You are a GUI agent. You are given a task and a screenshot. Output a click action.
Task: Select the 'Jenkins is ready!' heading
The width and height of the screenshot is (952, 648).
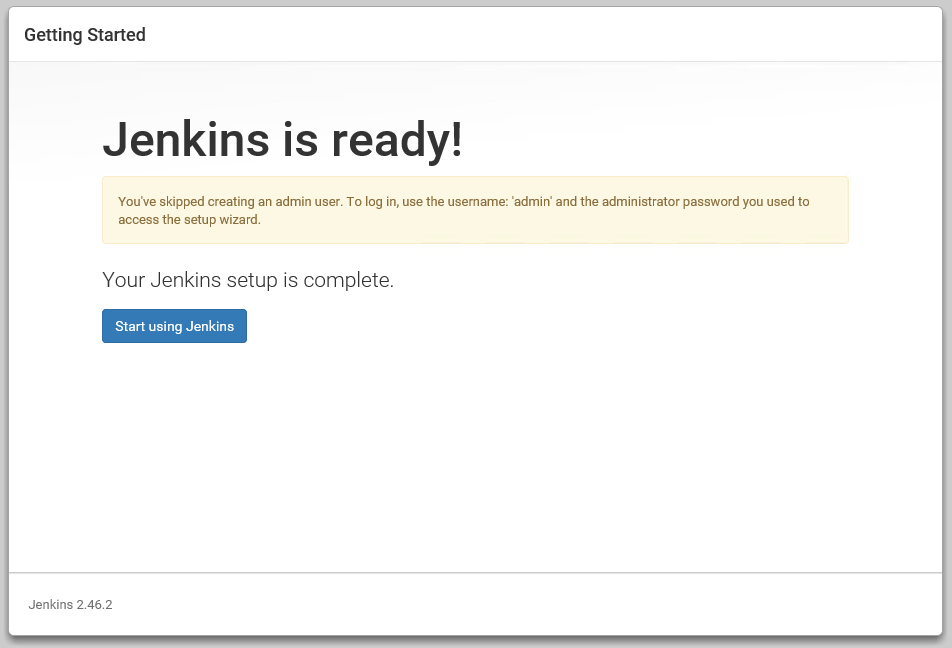(x=283, y=140)
